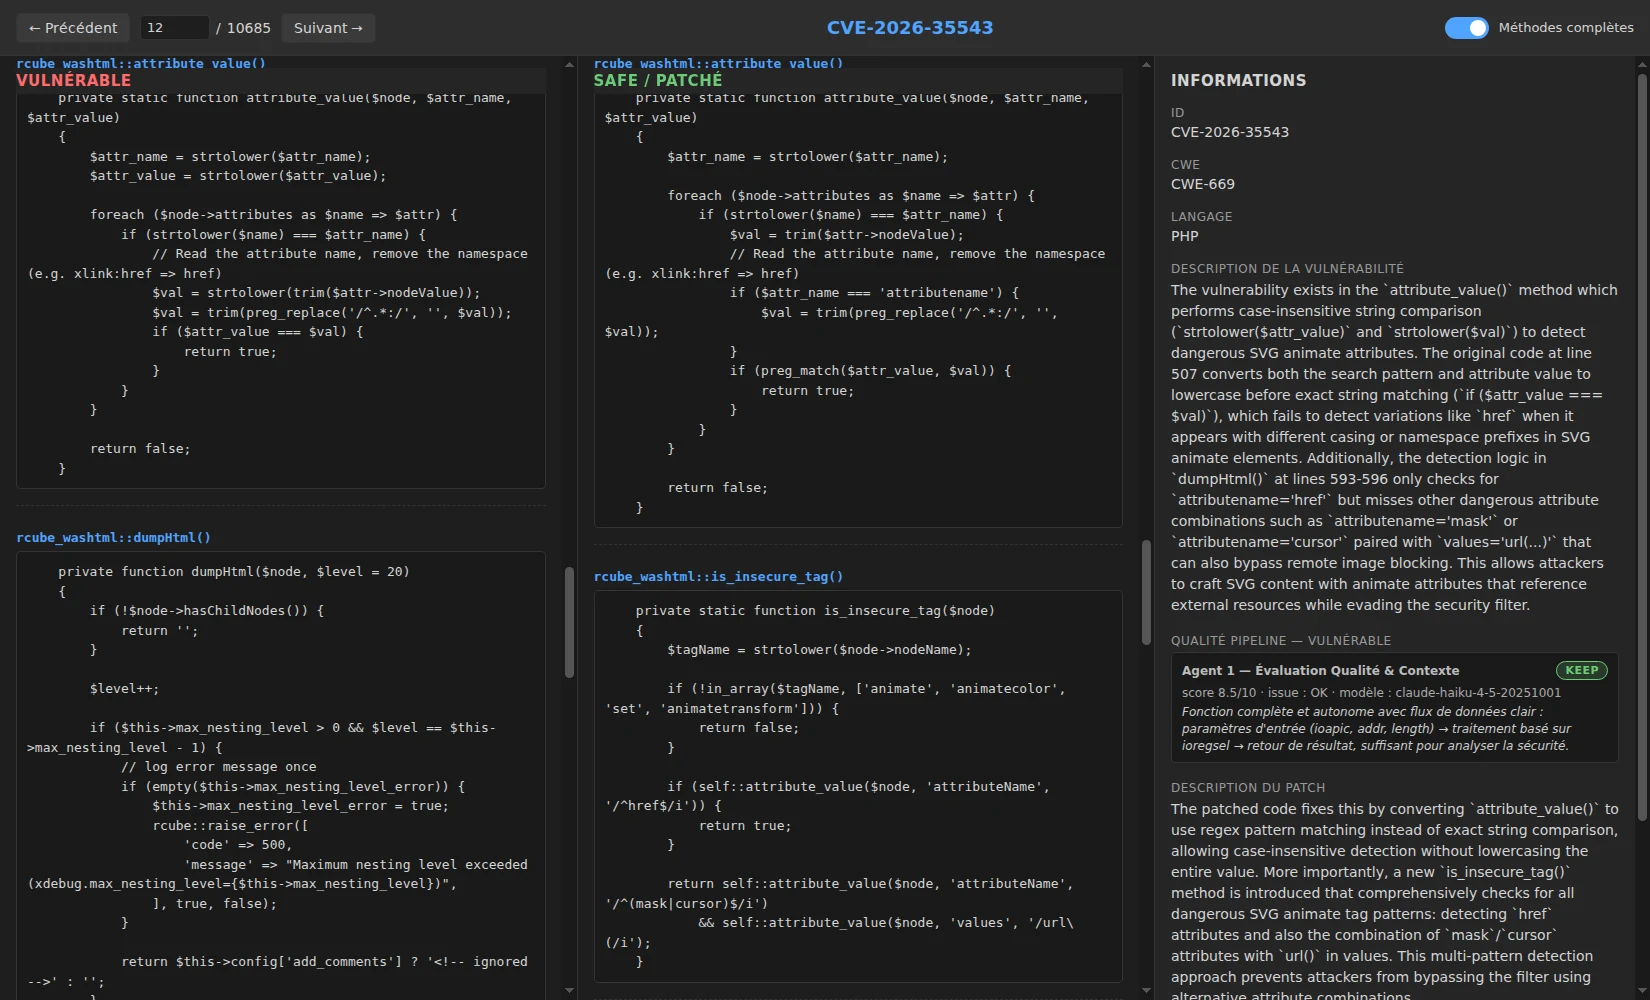The width and height of the screenshot is (1650, 1000).
Task: Click the QUALITÉ PIPELINE — VULNÉRABLE heading
Action: point(1281,640)
